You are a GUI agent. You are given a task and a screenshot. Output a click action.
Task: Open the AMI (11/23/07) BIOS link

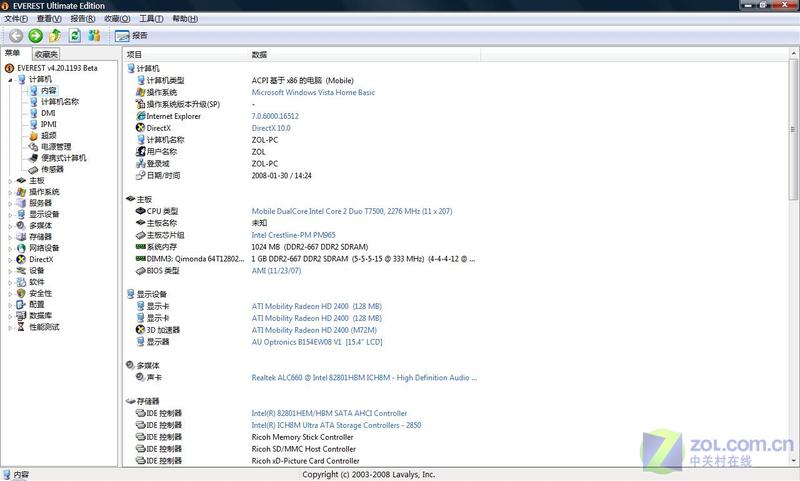pos(276,270)
